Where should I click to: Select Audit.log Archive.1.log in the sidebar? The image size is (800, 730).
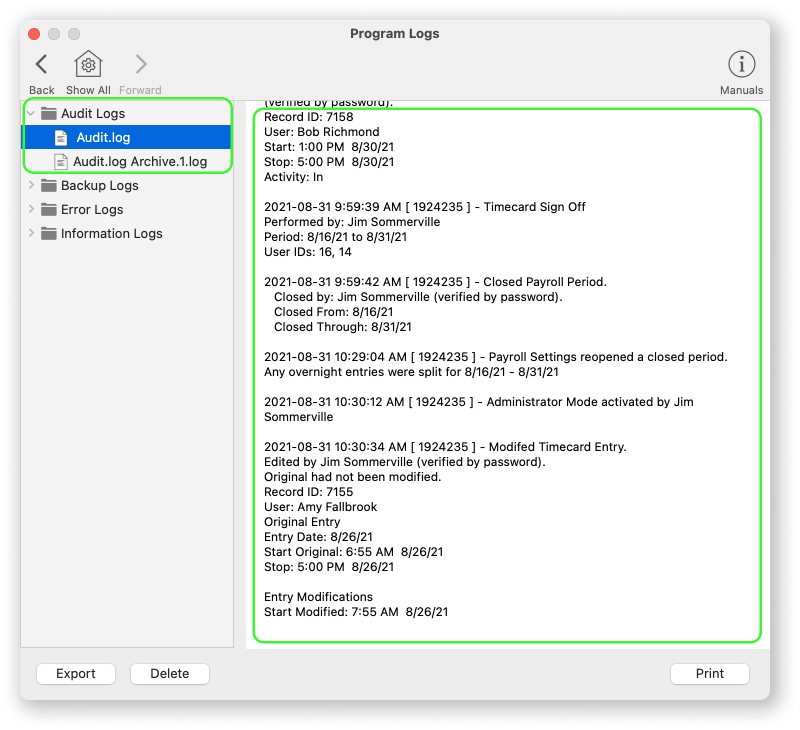[126, 162]
